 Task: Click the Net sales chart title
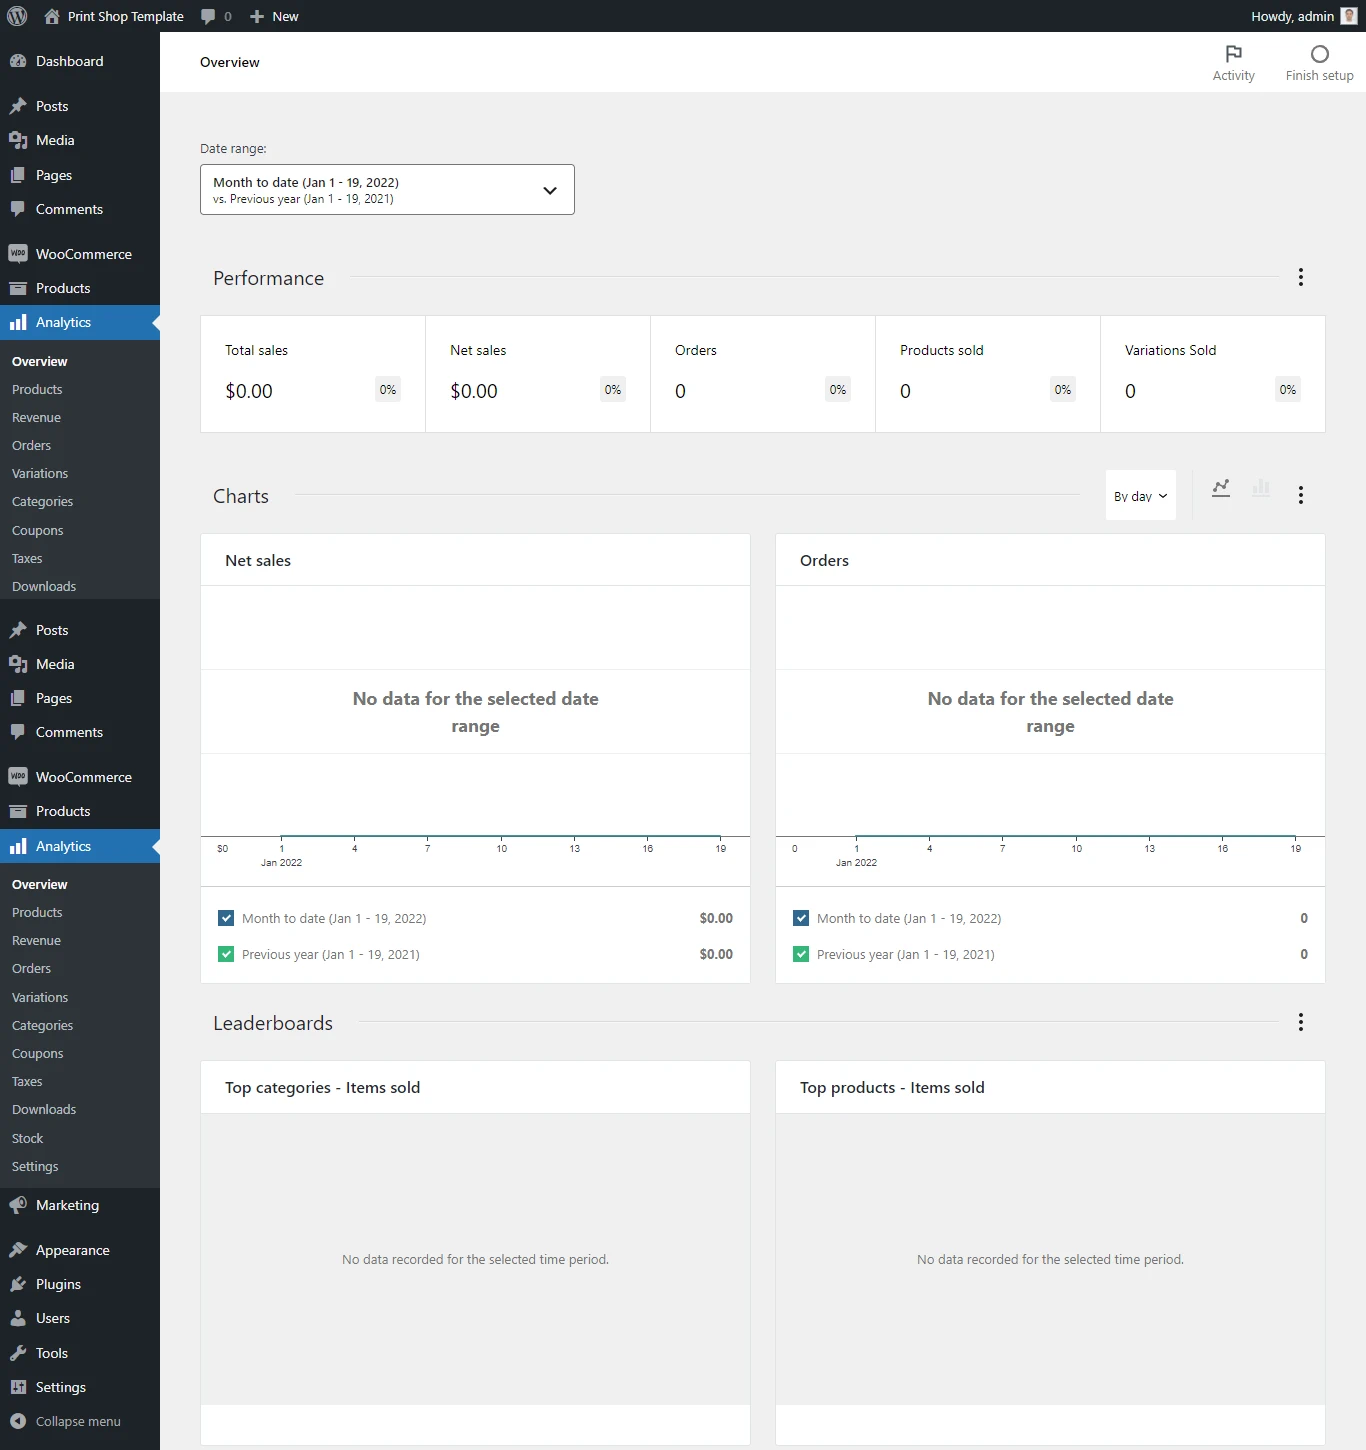[258, 560]
